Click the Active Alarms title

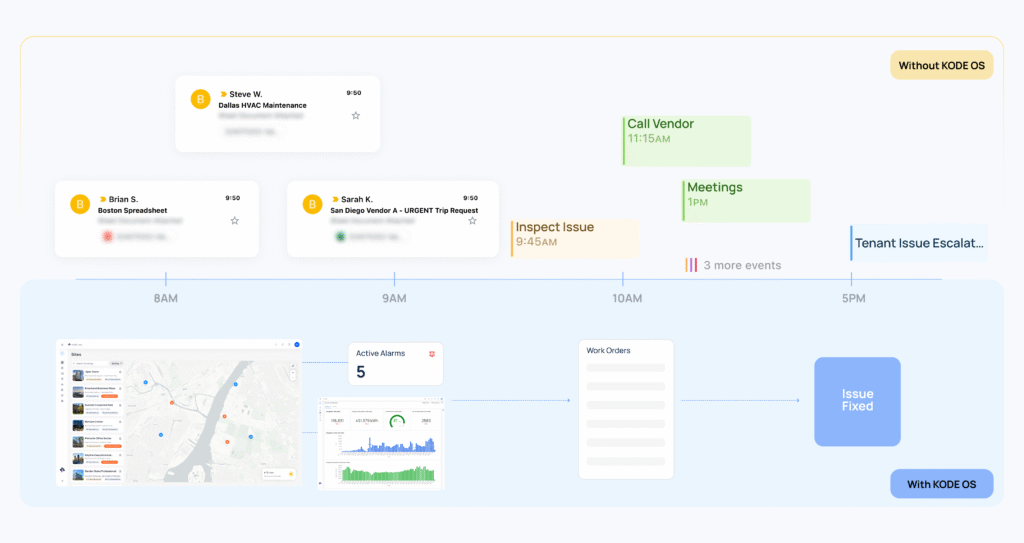(x=380, y=354)
